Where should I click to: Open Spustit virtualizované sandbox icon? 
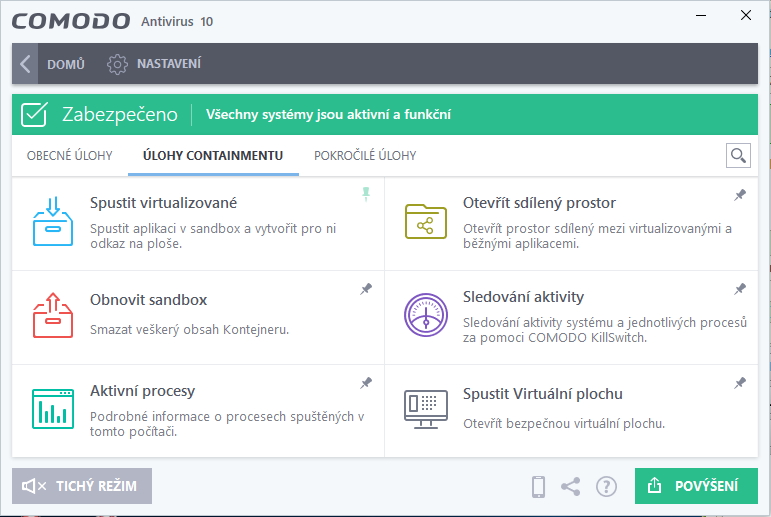pyautogui.click(x=54, y=222)
